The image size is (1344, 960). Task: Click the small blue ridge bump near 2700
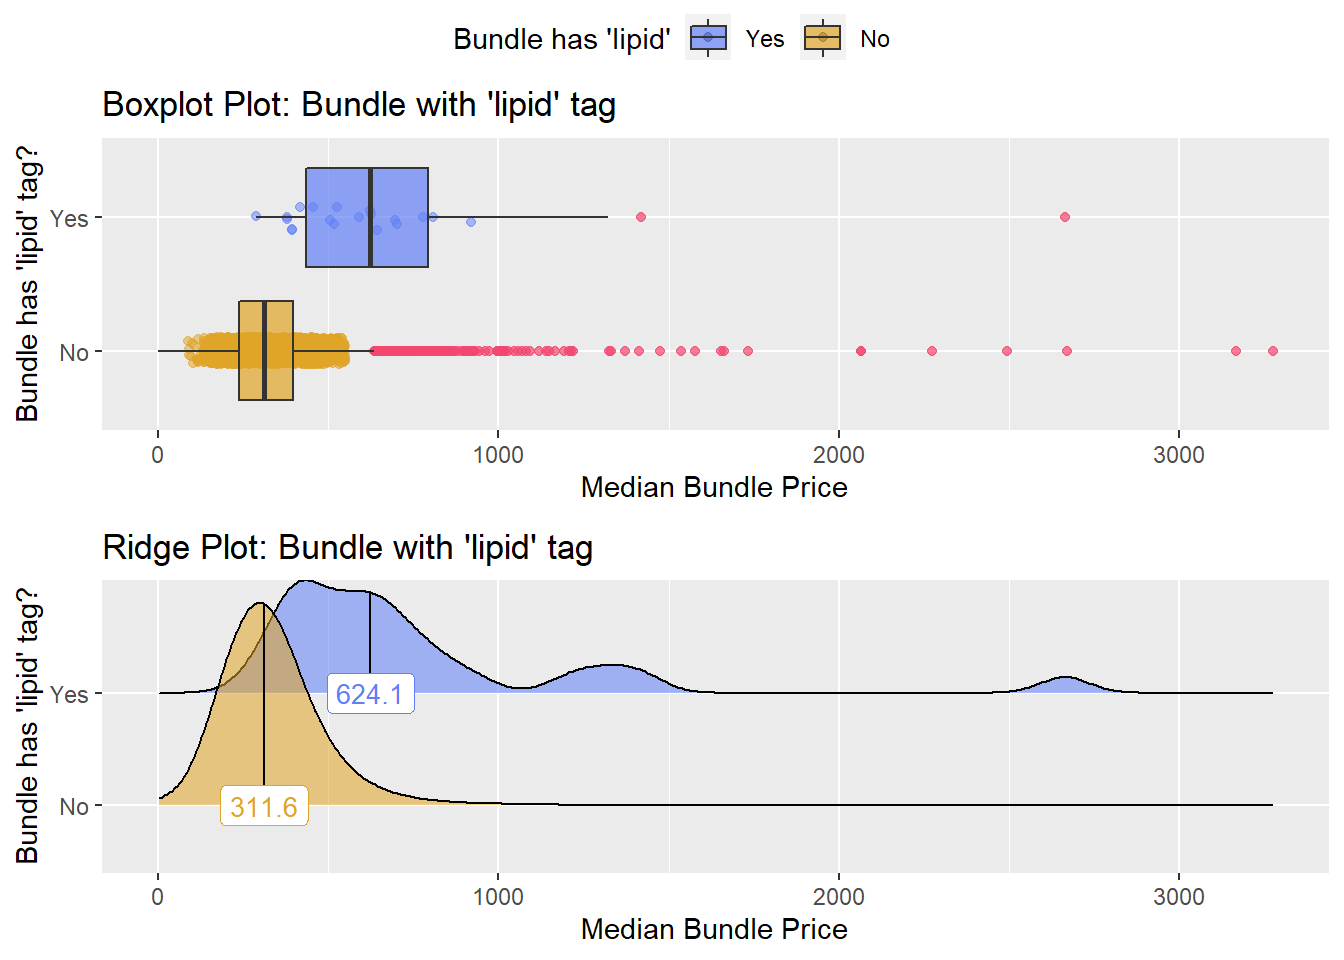[1066, 685]
